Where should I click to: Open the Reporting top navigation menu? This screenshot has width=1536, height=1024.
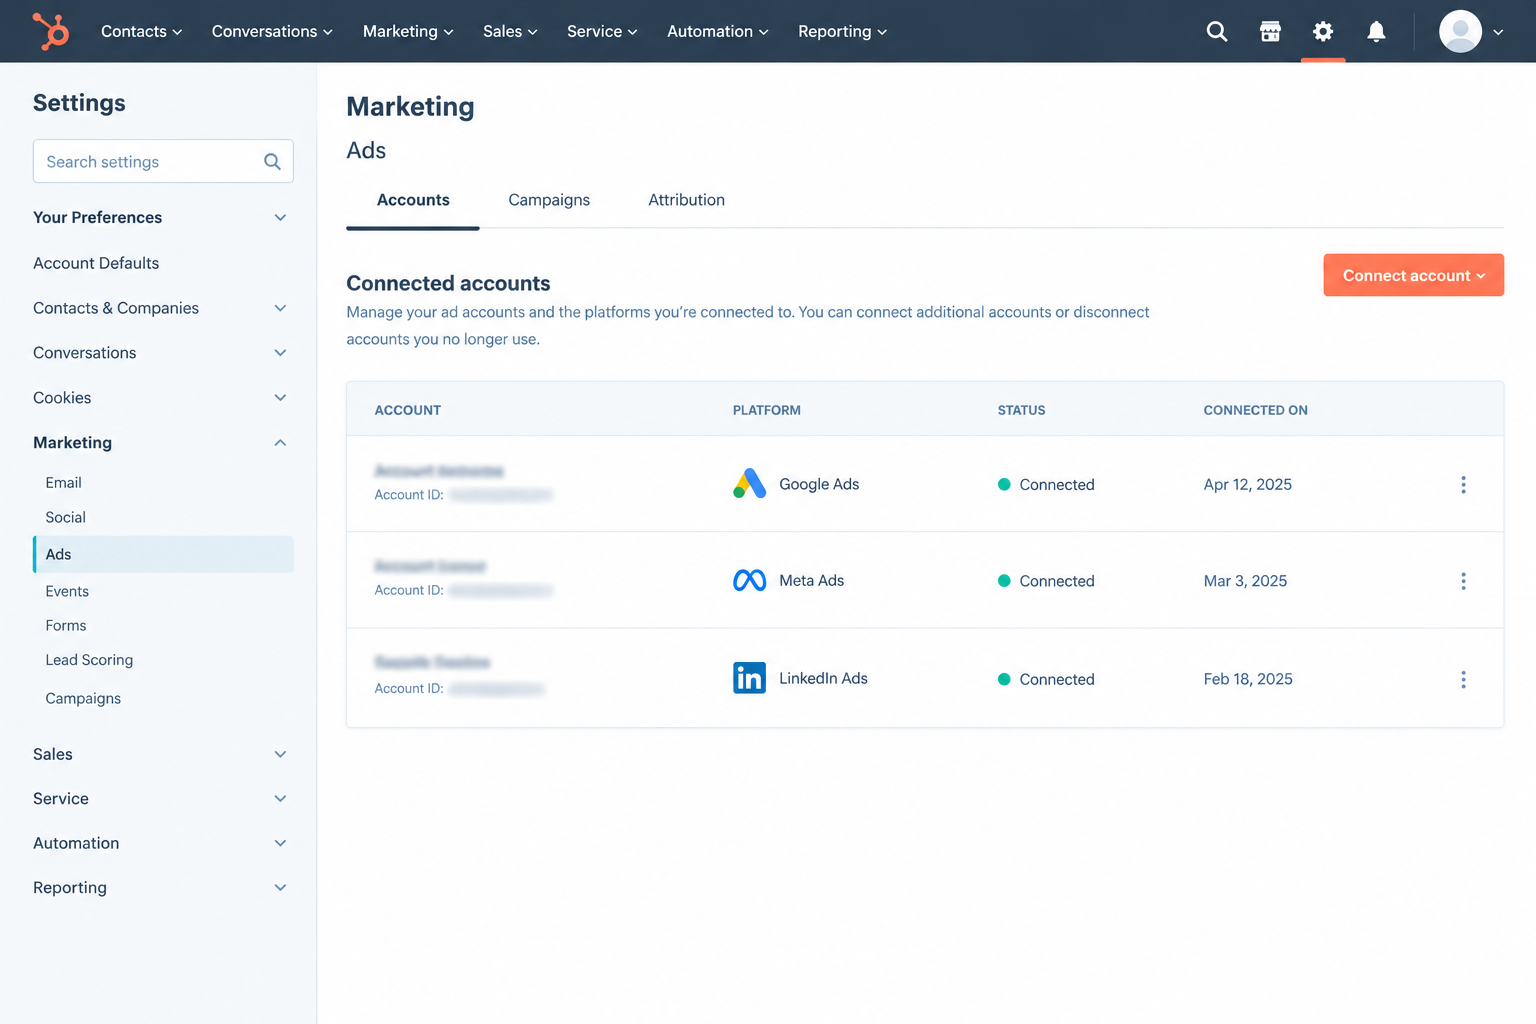tap(842, 31)
